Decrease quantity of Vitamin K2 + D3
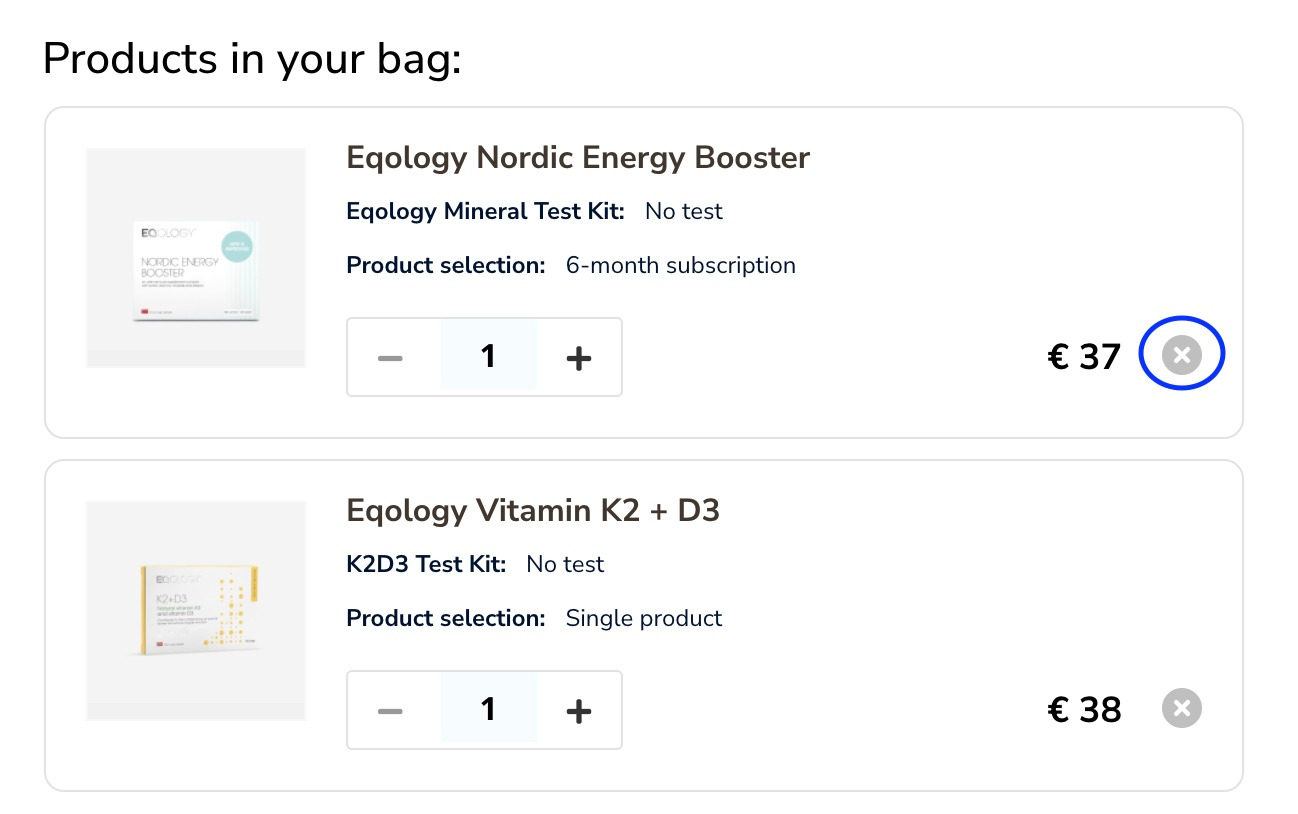This screenshot has width=1298, height=814. click(391, 710)
